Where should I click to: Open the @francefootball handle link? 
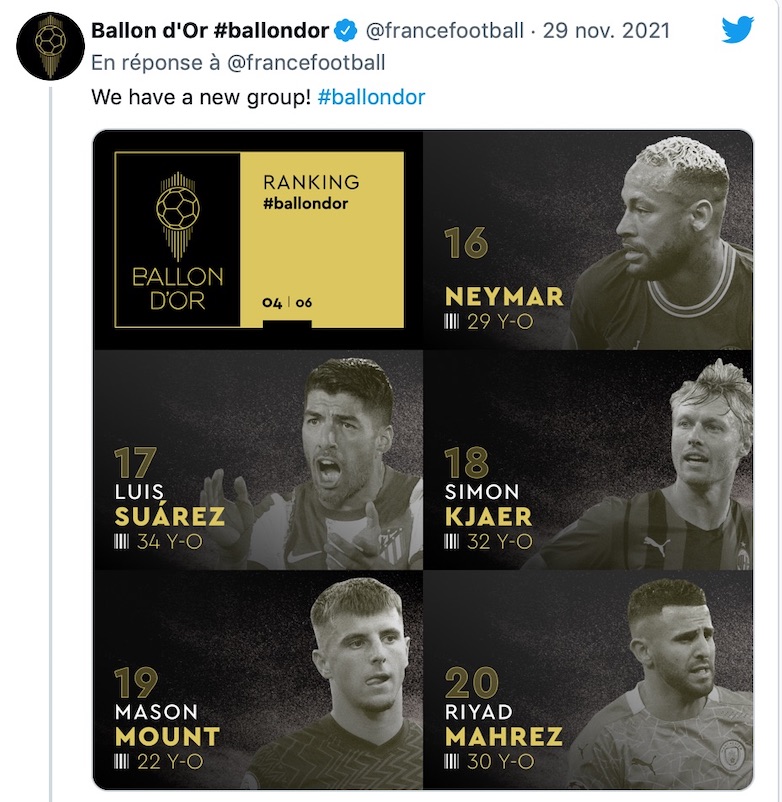pos(444,31)
